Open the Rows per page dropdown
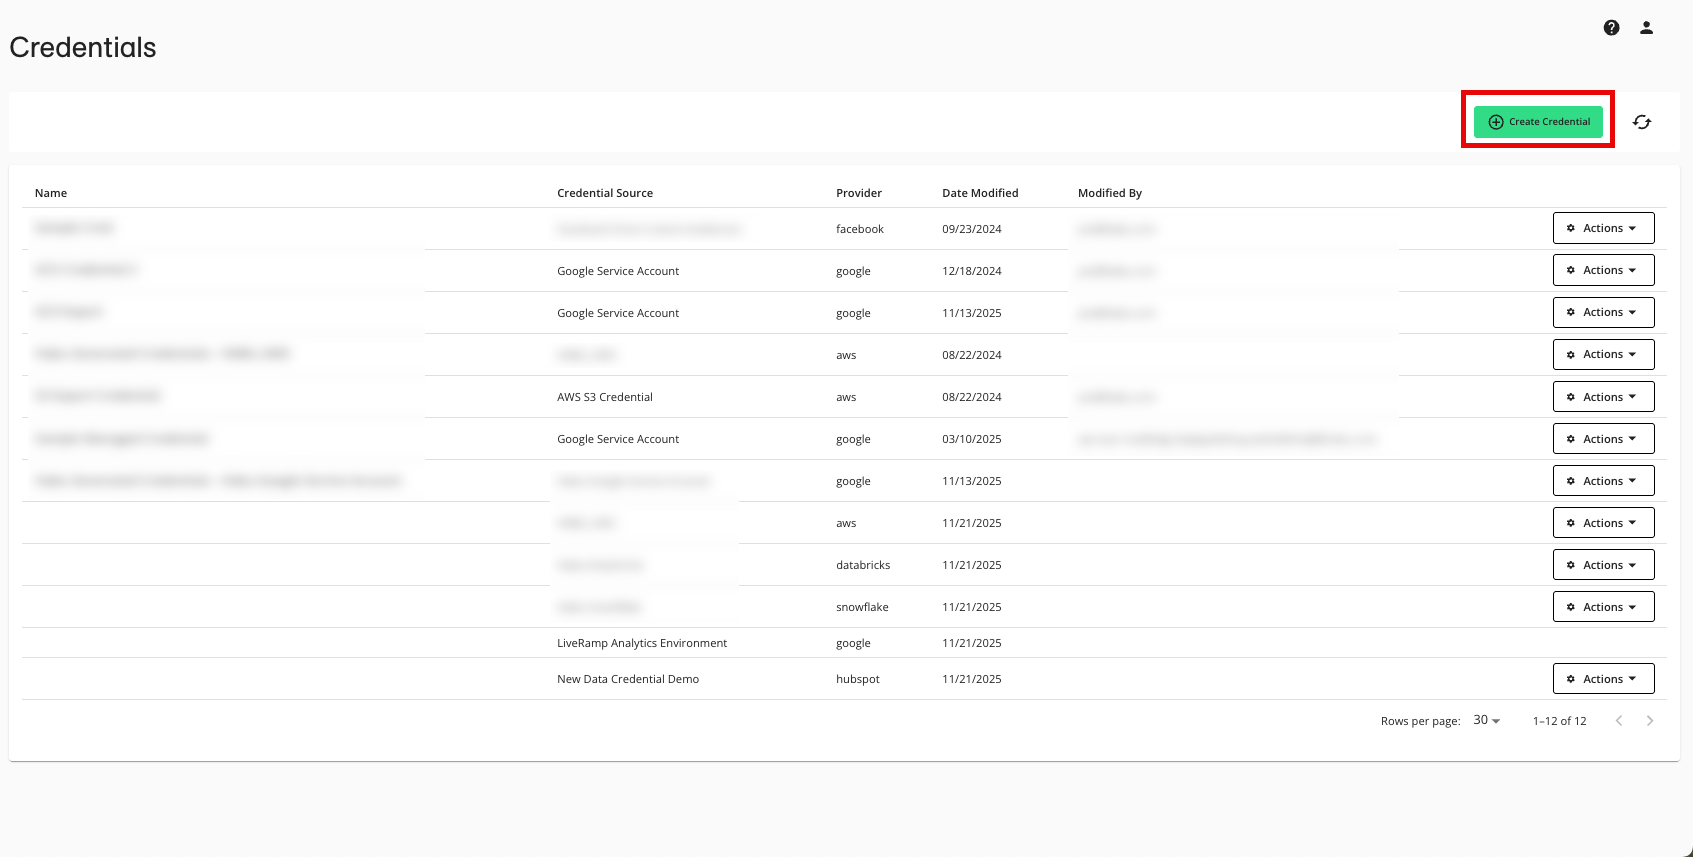 [x=1486, y=721]
